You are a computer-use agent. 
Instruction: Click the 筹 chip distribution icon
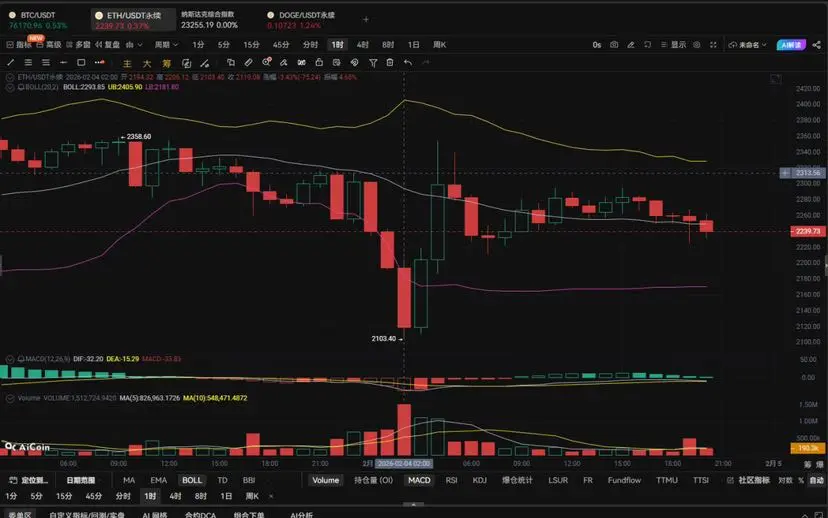[166, 63]
